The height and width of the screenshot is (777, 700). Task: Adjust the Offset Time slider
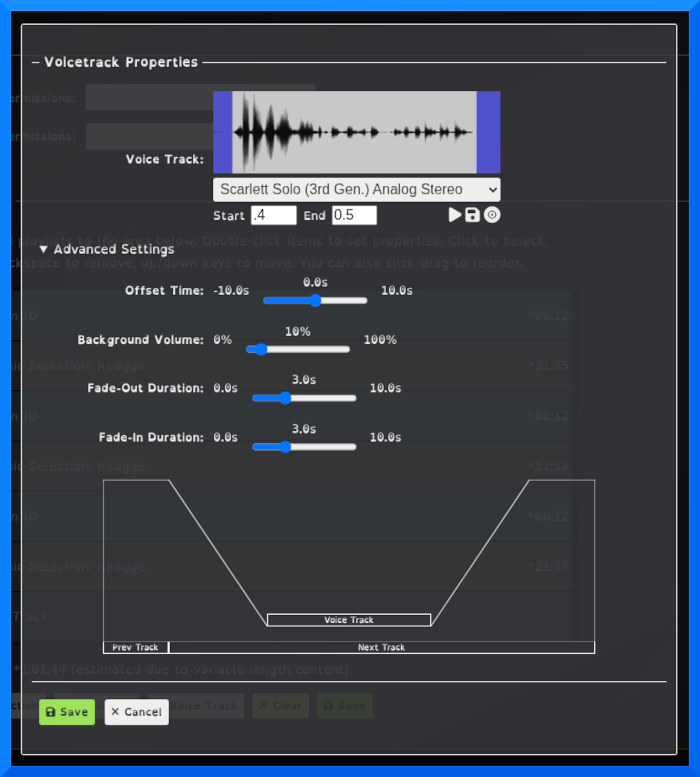[x=315, y=300]
